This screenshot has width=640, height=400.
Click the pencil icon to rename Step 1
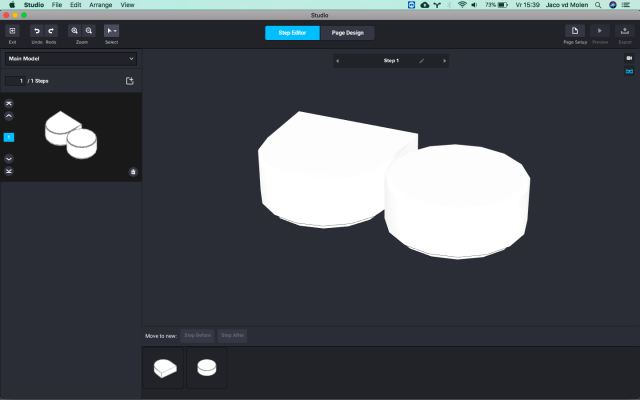421,61
